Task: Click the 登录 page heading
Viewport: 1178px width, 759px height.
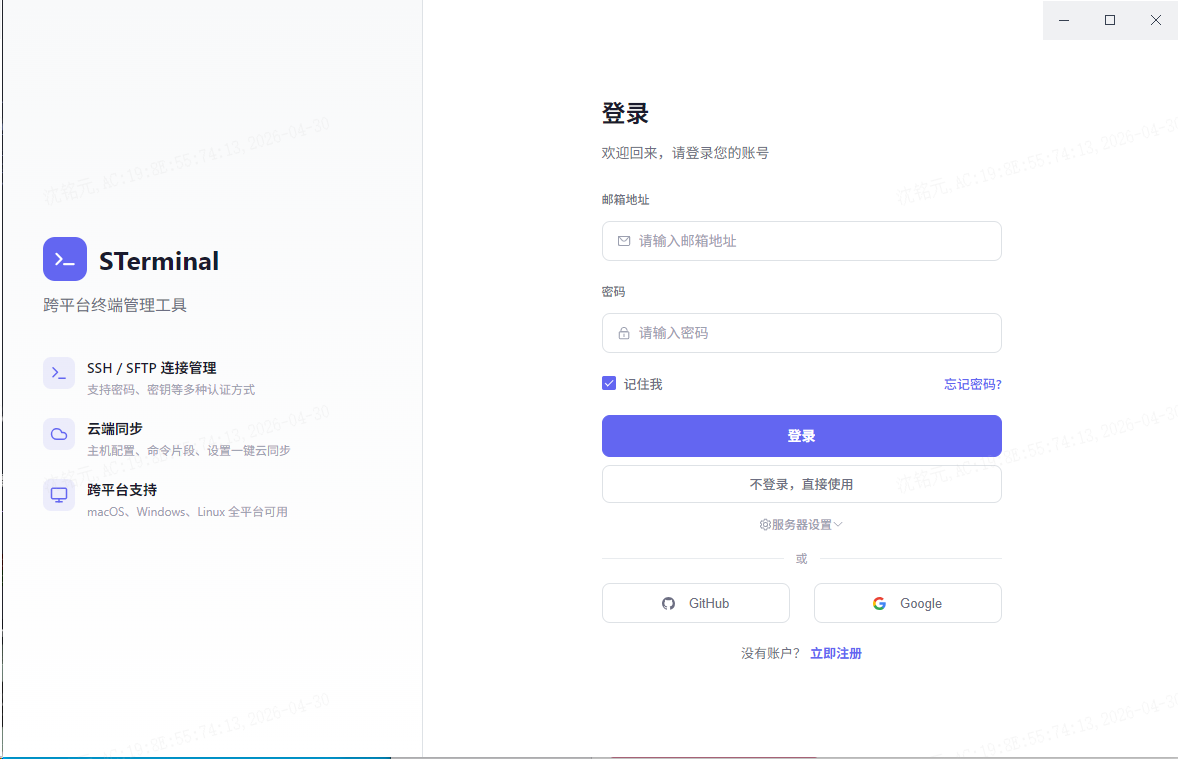Action: coord(625,113)
